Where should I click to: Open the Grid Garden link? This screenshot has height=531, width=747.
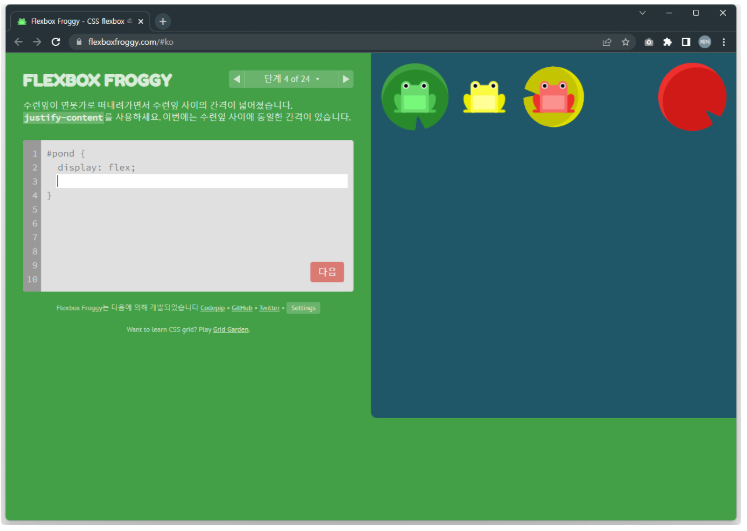(231, 330)
